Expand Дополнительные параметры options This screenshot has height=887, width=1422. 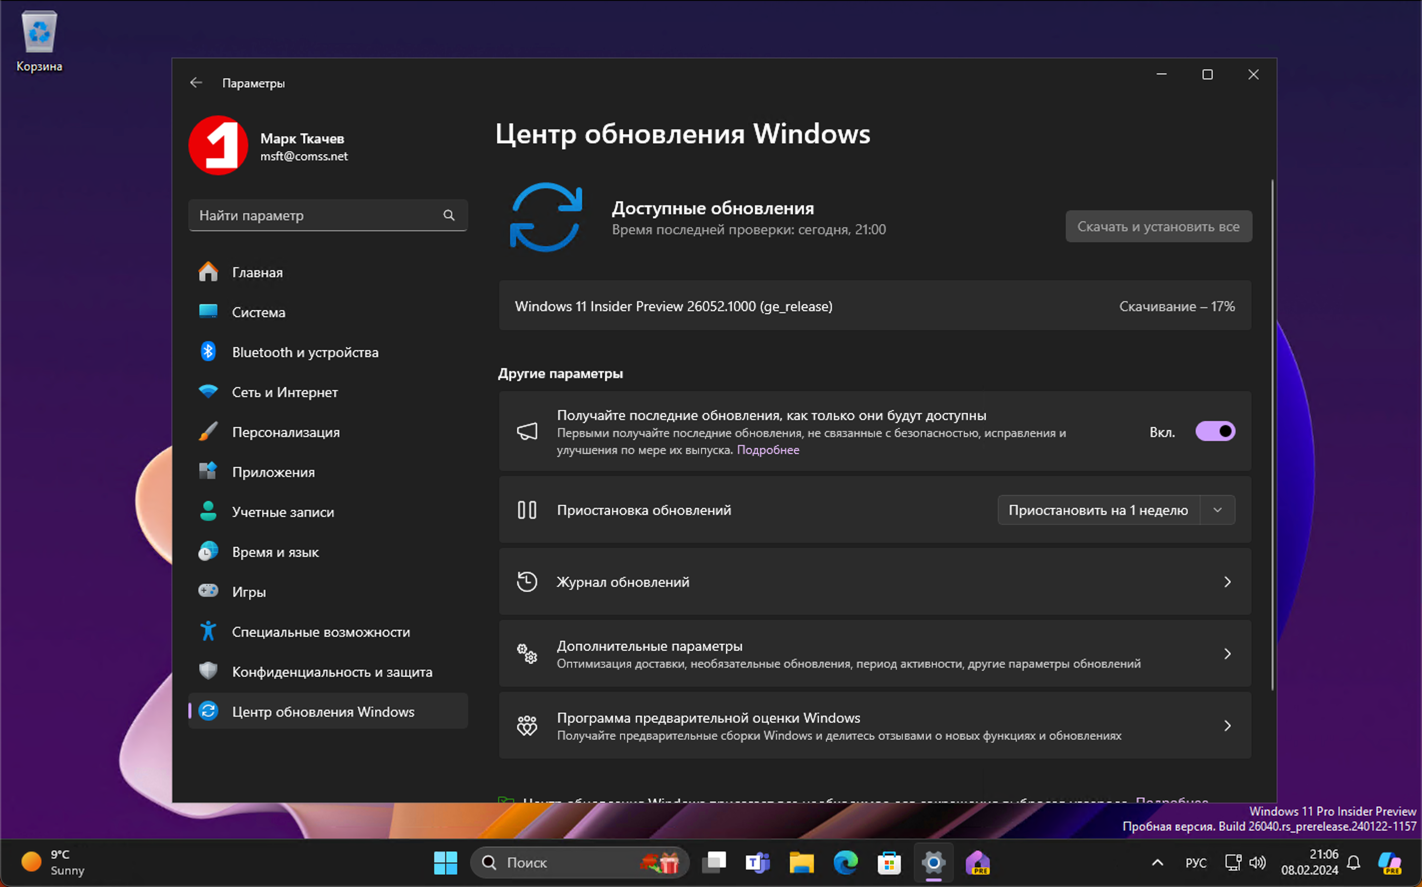(x=875, y=654)
